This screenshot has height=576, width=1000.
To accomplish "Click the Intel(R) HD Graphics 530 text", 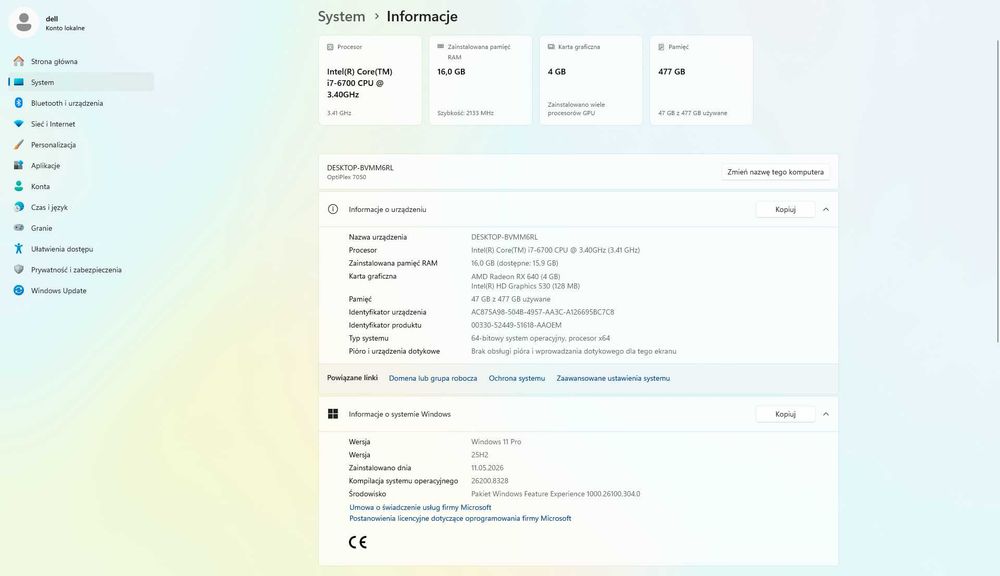I will [x=526, y=286].
